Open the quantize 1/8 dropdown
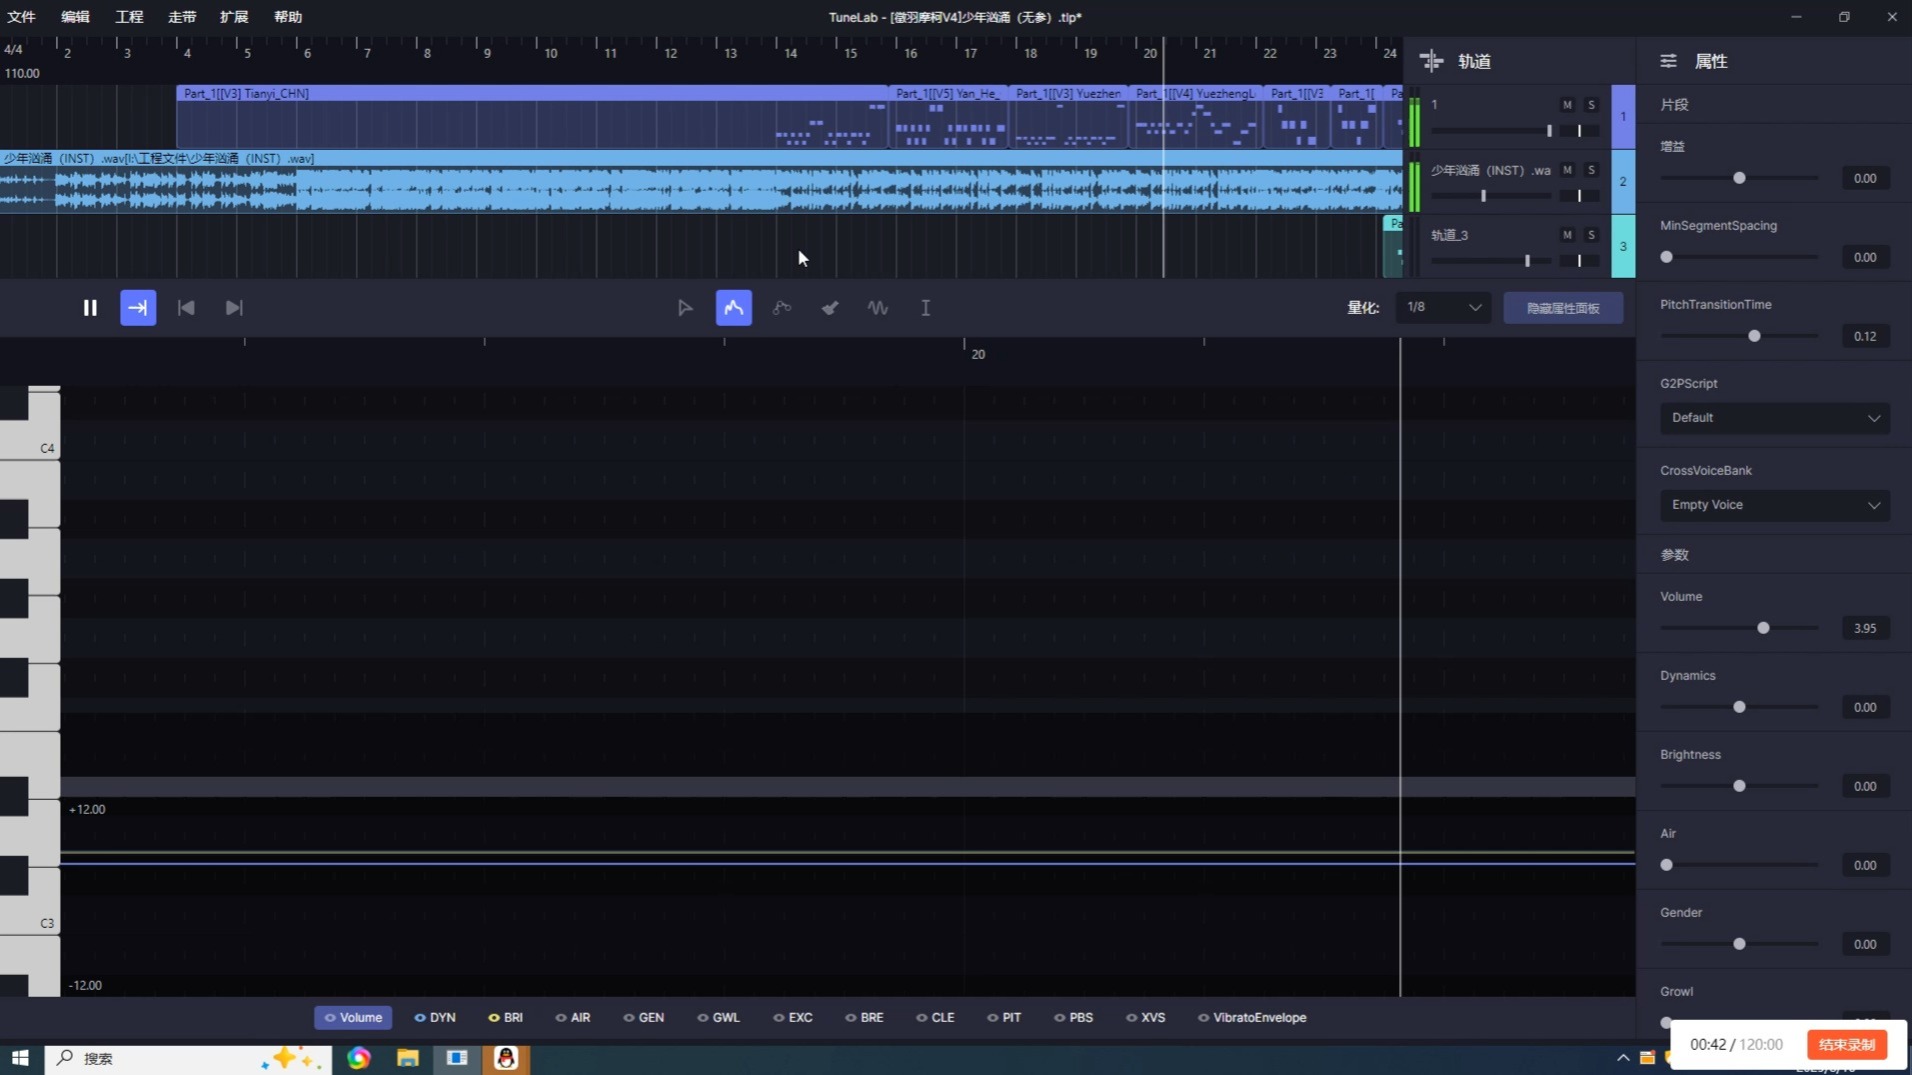This screenshot has height=1075, width=1912. tap(1443, 307)
